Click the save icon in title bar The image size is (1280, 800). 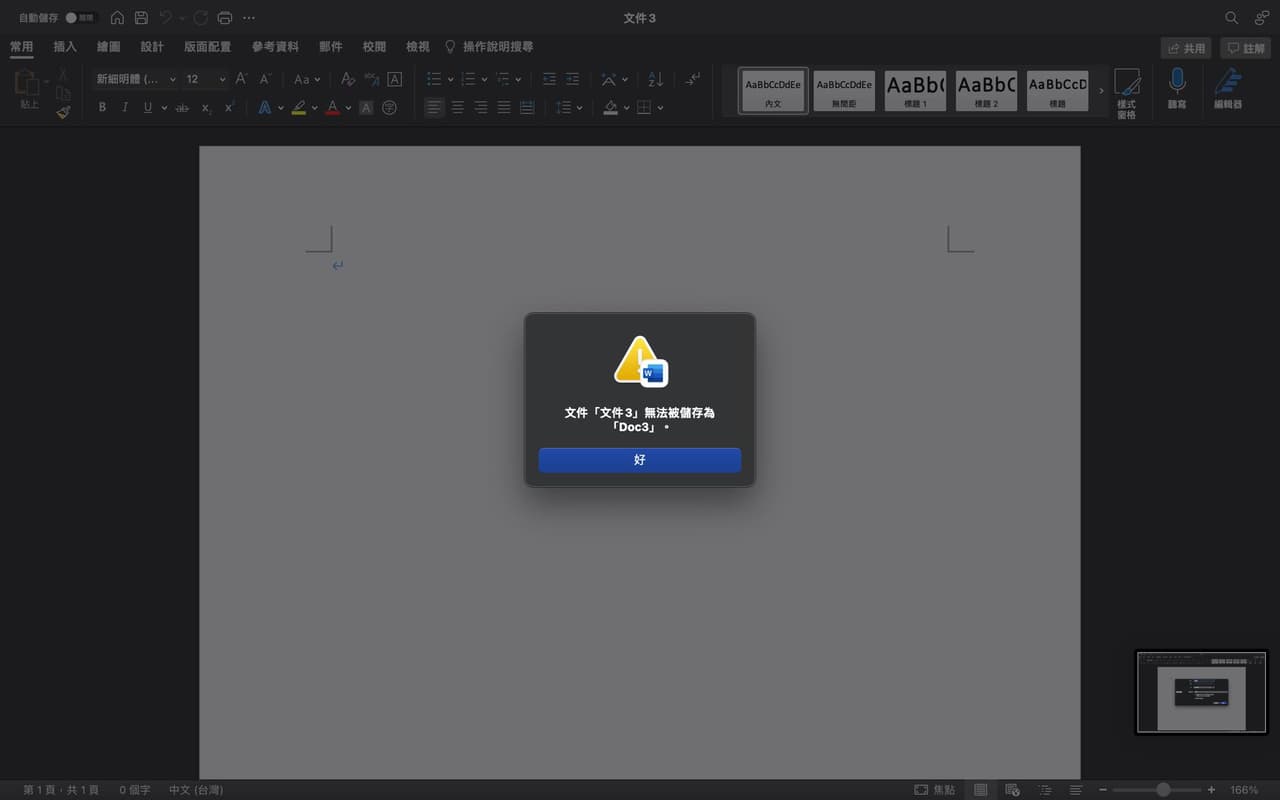[x=141, y=18]
